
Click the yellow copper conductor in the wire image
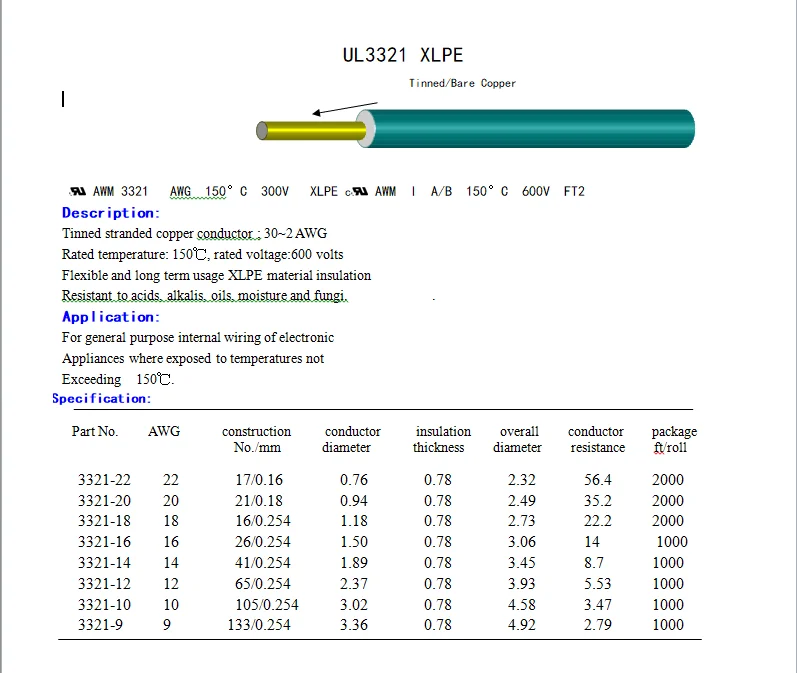point(310,131)
